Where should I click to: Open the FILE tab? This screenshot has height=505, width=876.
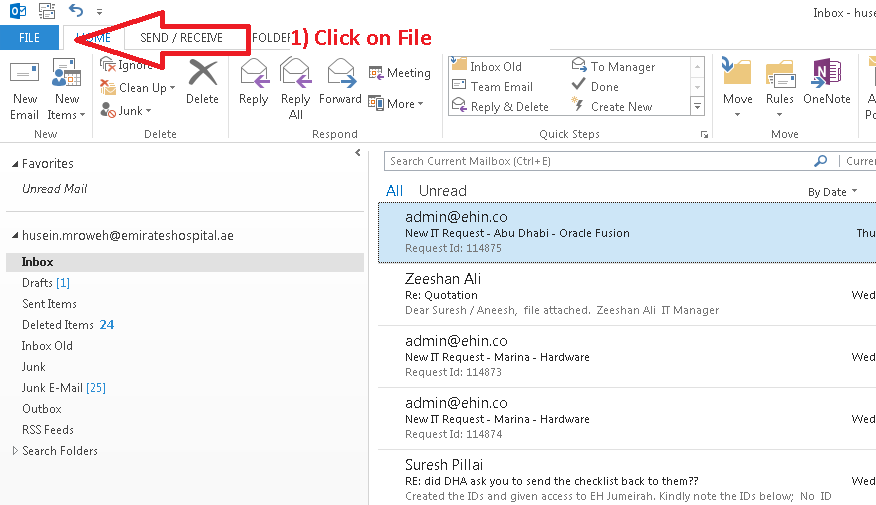[29, 37]
